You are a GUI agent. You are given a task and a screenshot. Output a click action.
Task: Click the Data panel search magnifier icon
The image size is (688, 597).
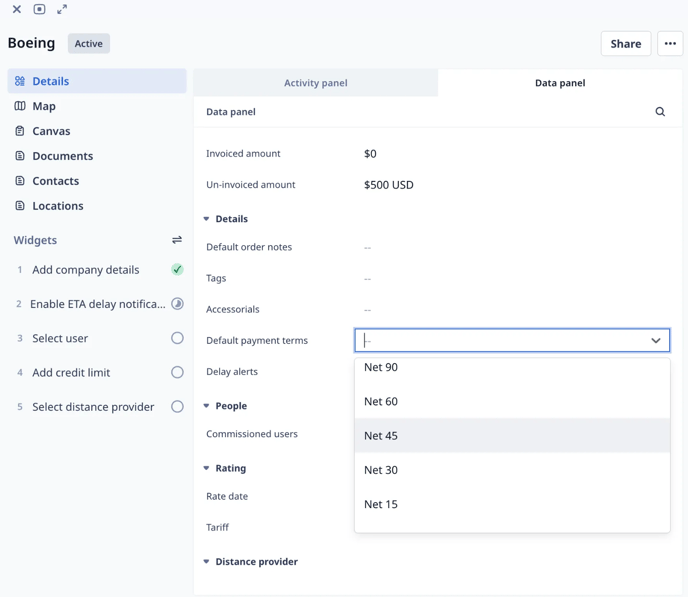[x=660, y=112]
